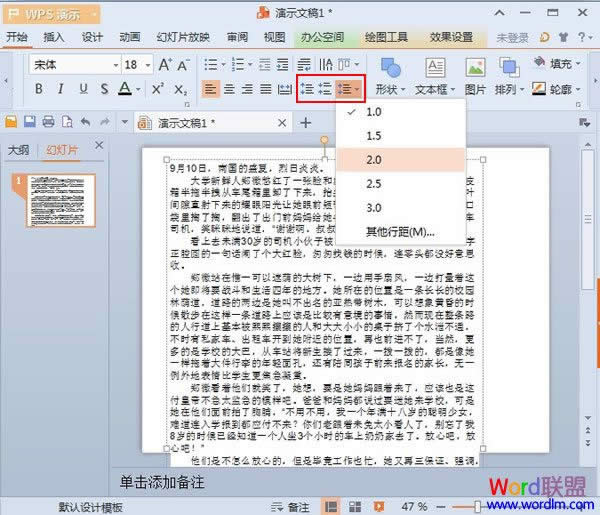The image size is (600, 515).
Task: Increase paragraph spacing icon
Action: point(307,89)
